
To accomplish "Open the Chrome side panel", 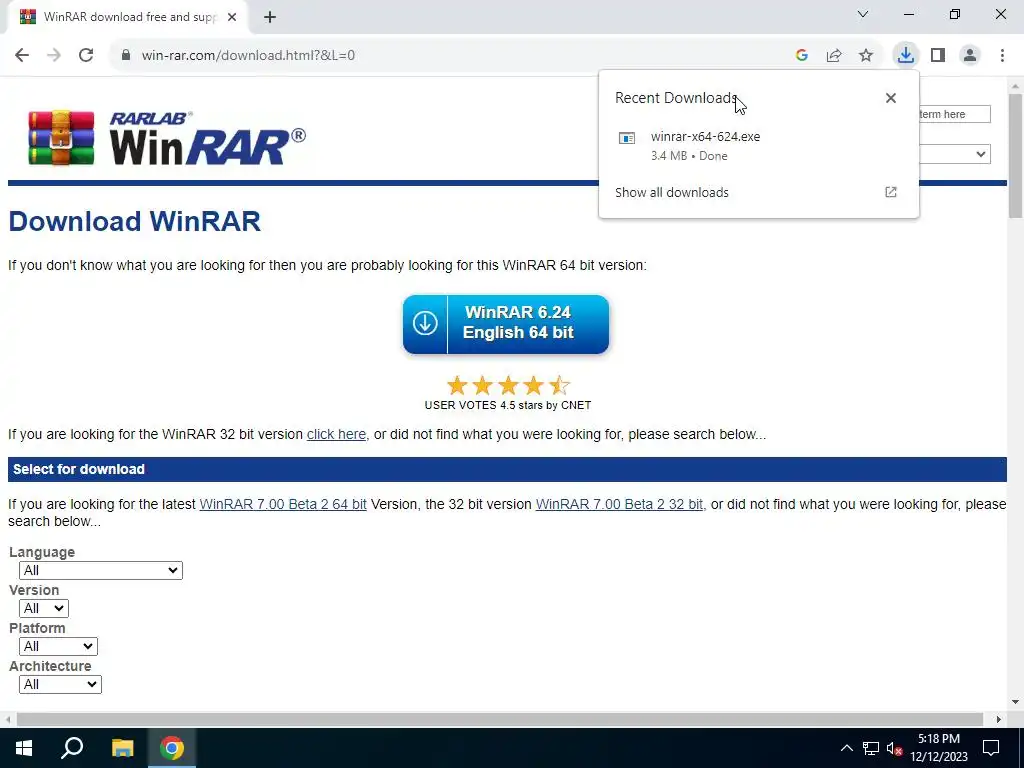I will (x=938, y=56).
